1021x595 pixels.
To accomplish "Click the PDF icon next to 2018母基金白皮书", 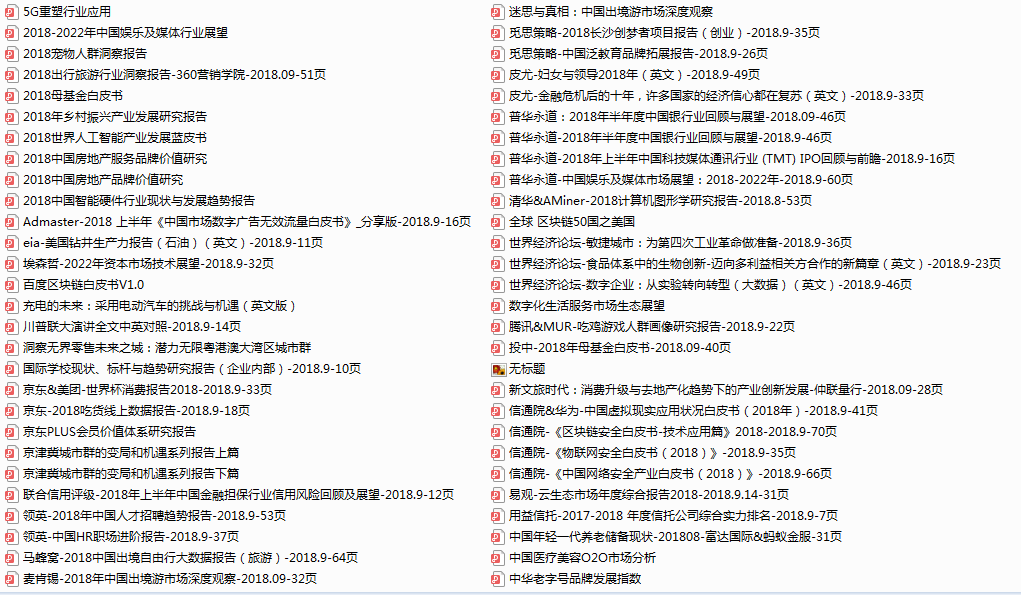I will pos(11,96).
